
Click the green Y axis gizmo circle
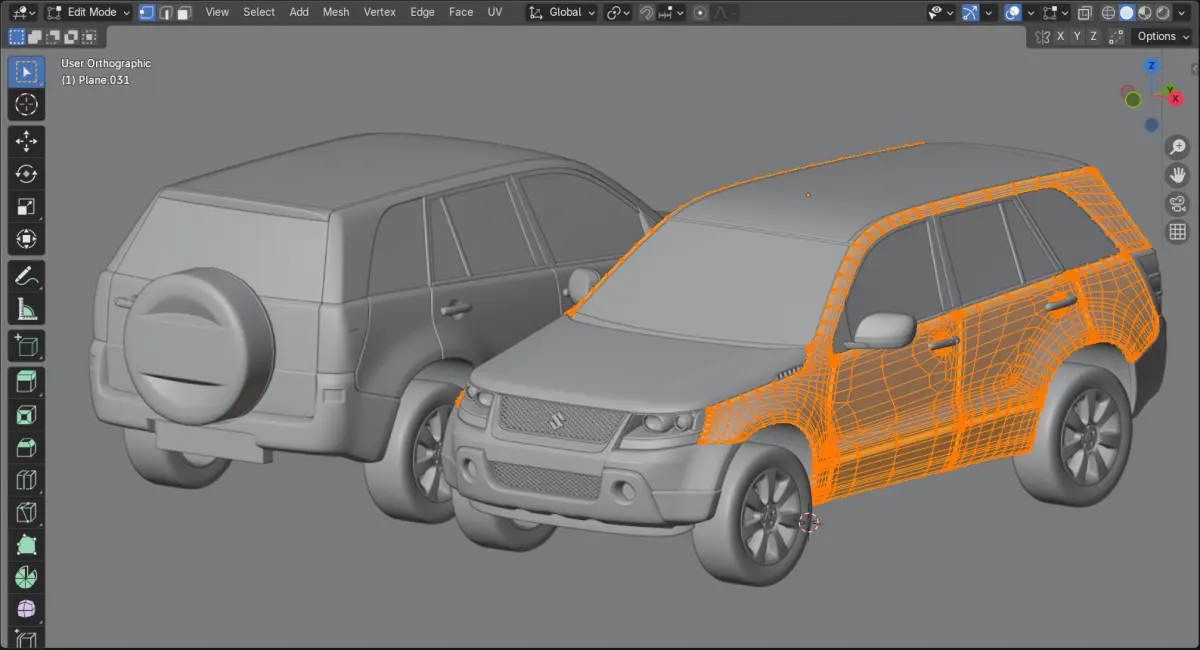(1133, 99)
